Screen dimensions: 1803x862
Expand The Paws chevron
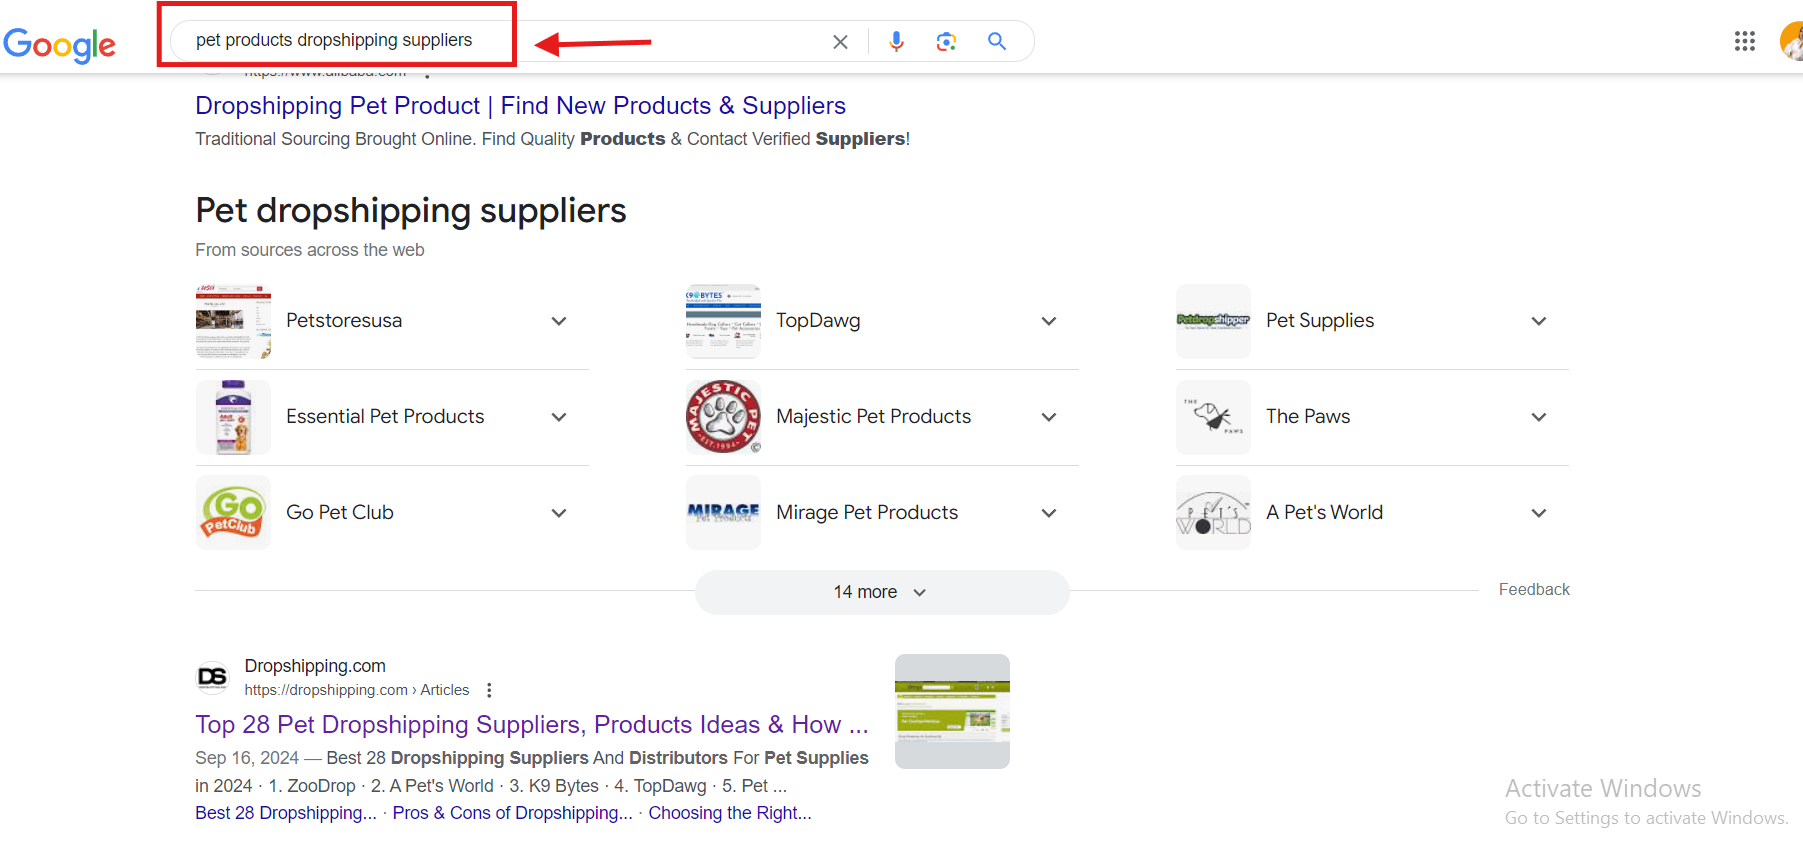pyautogui.click(x=1539, y=417)
